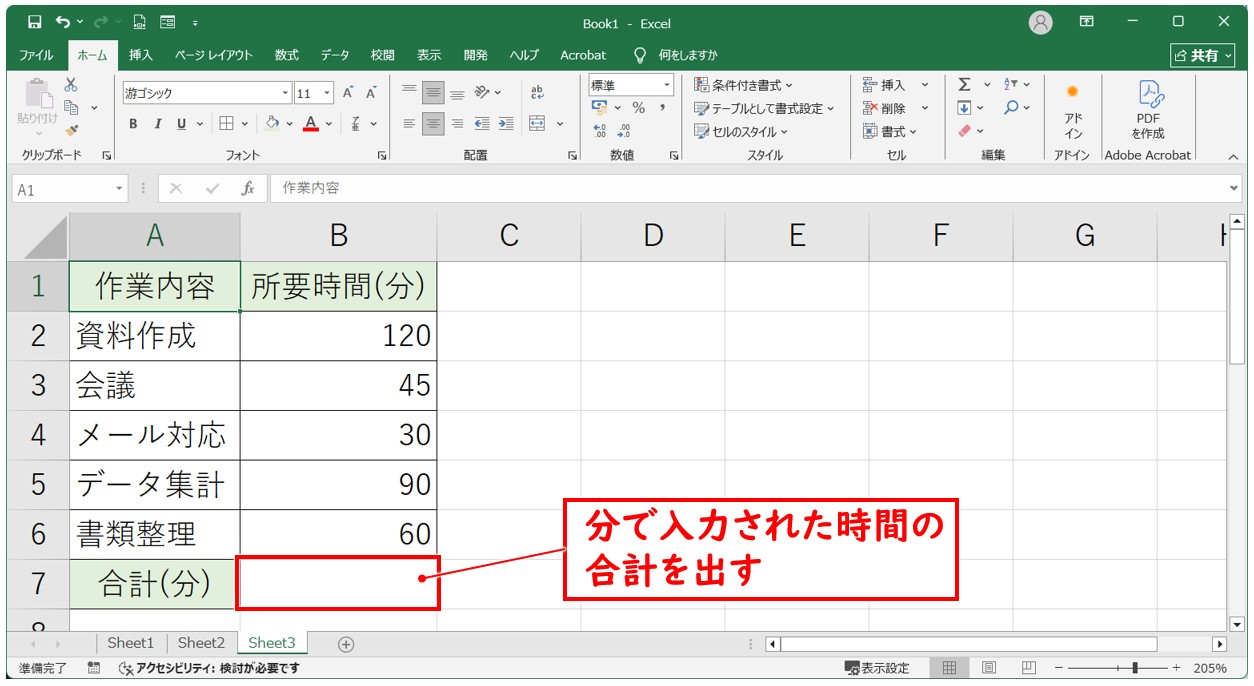Apply the red Font Color
This screenshot has height=686, width=1254.
(x=311, y=124)
